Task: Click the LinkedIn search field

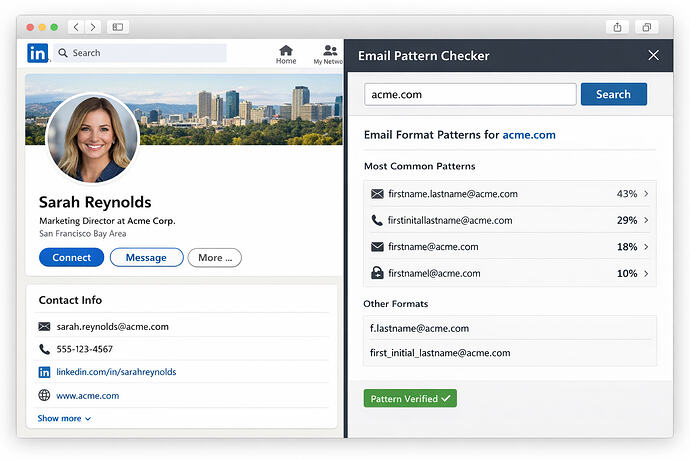Action: [x=140, y=53]
